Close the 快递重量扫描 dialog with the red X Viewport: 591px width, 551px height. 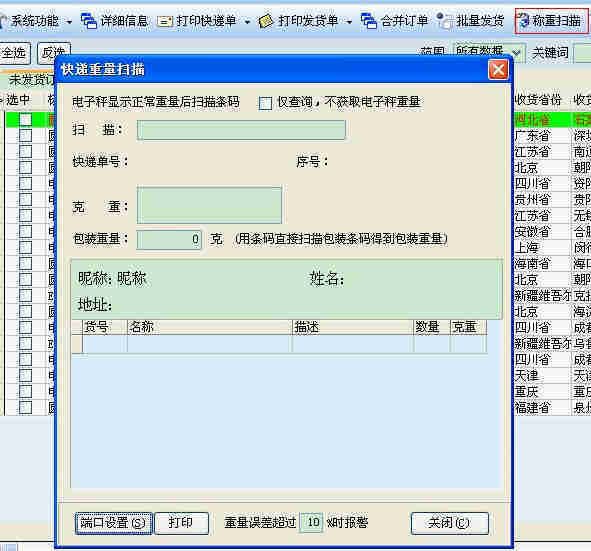click(498, 70)
